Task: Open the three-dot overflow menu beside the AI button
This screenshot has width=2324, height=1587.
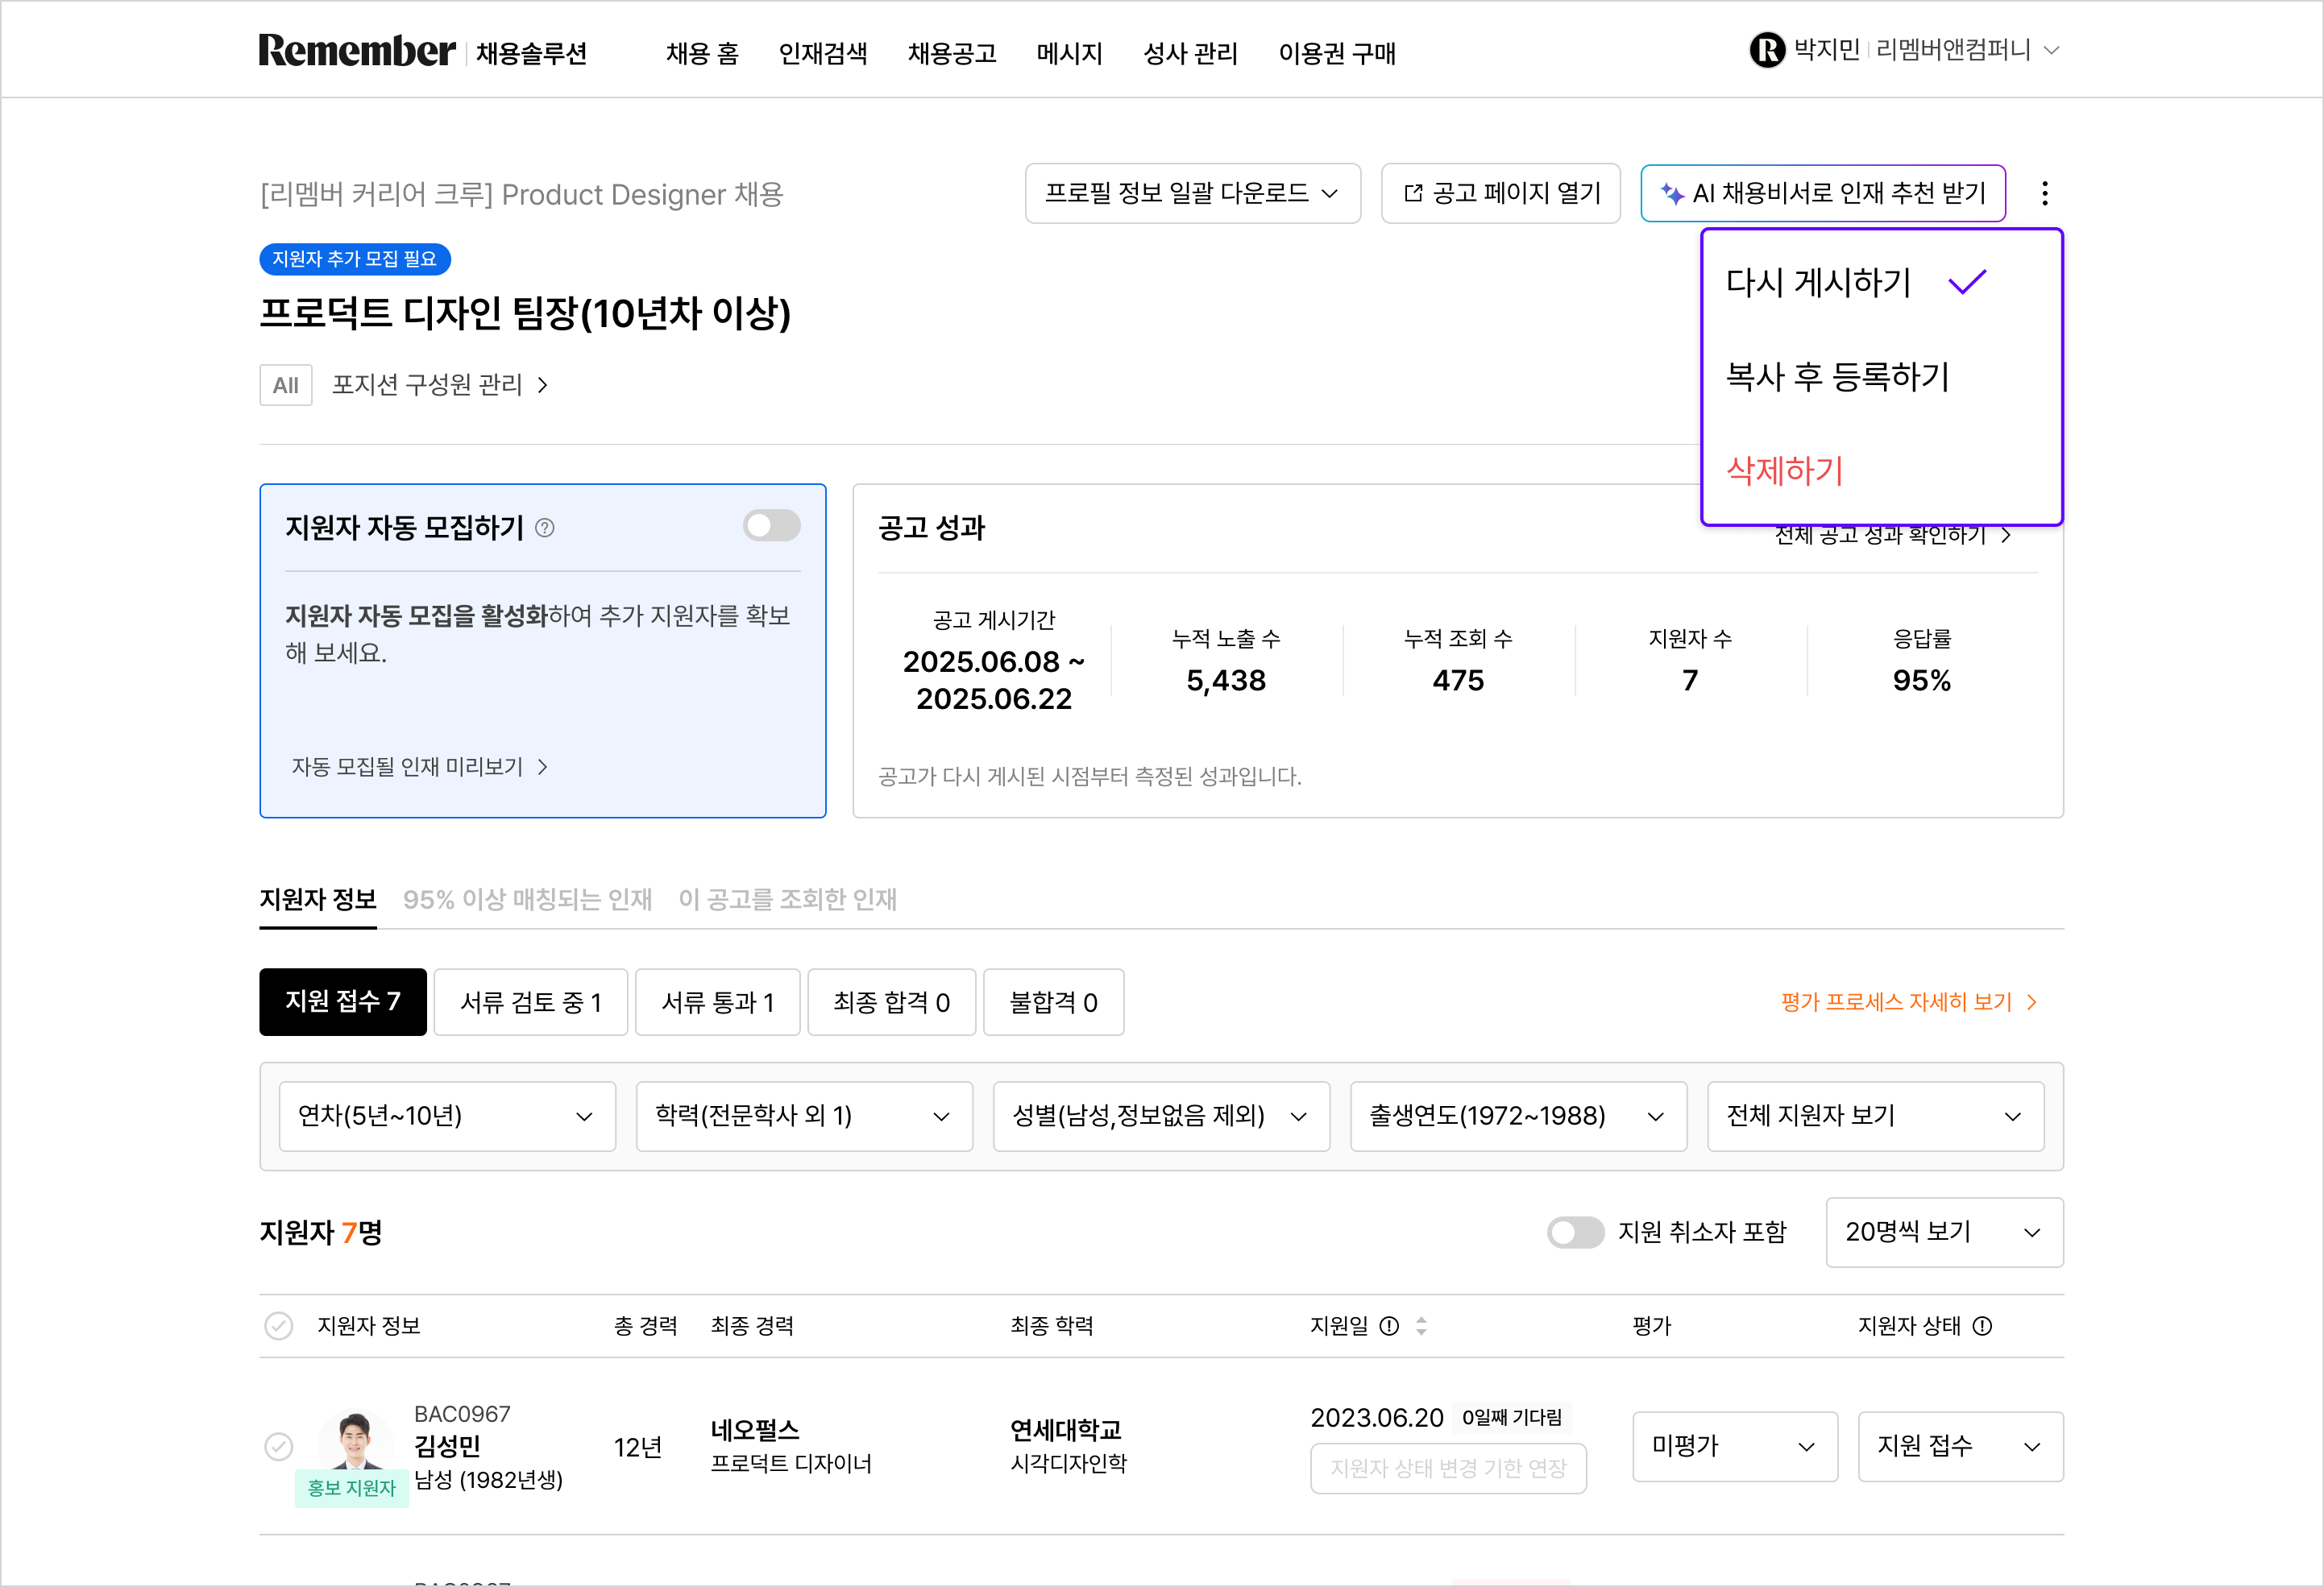Action: (2046, 193)
